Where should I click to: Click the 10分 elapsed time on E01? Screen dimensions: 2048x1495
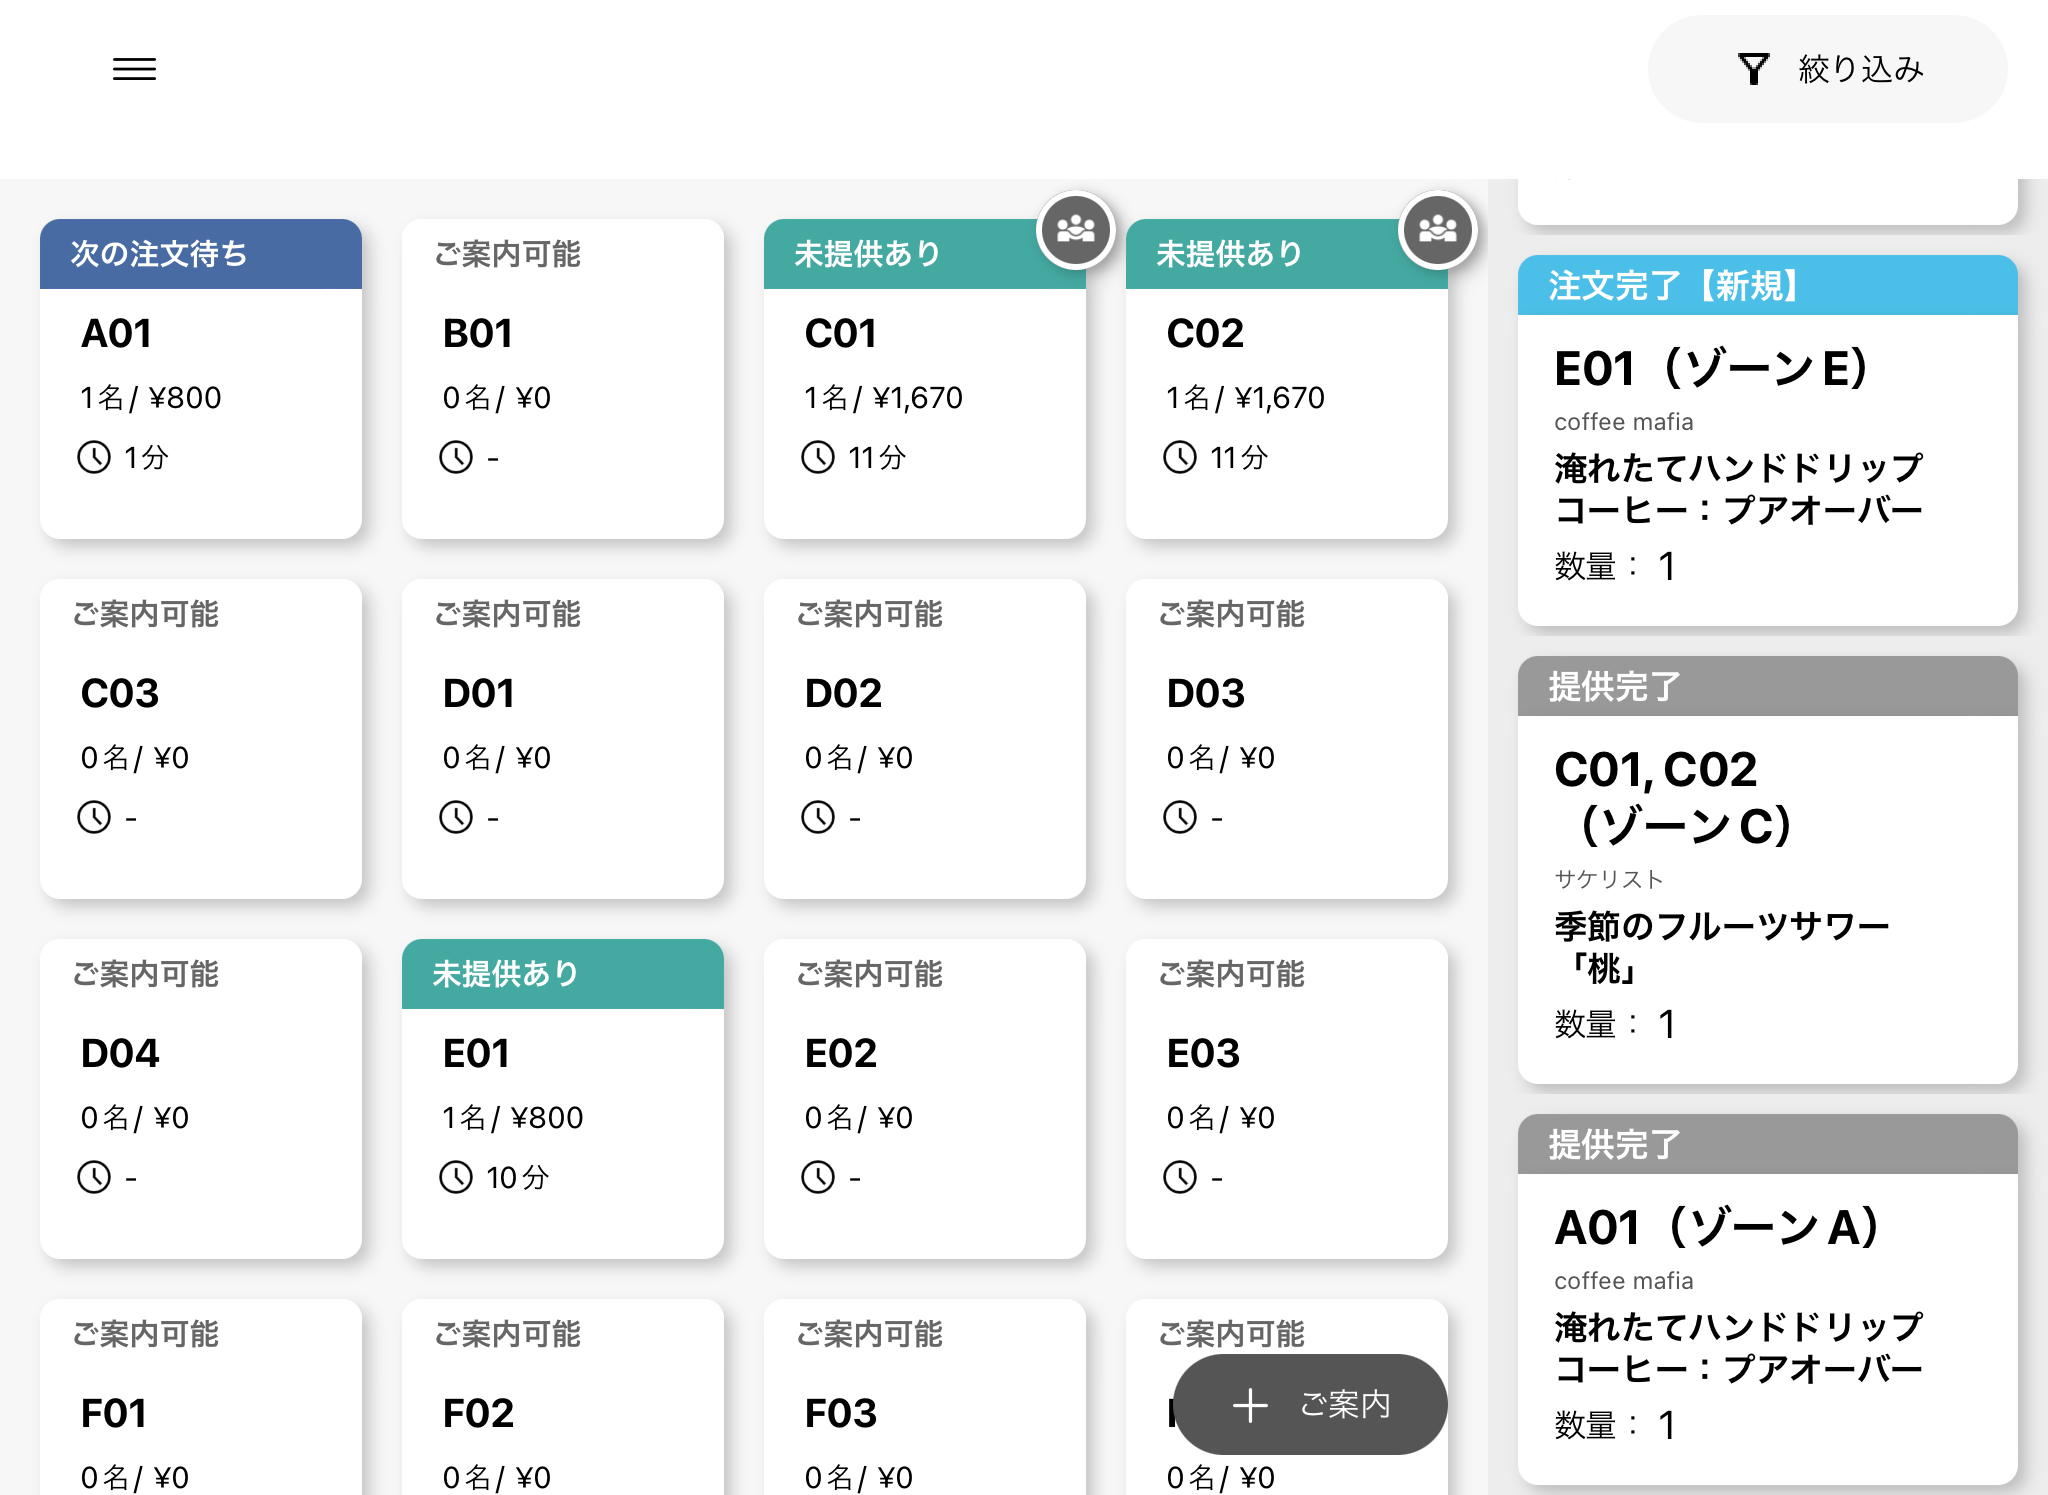coord(518,1177)
